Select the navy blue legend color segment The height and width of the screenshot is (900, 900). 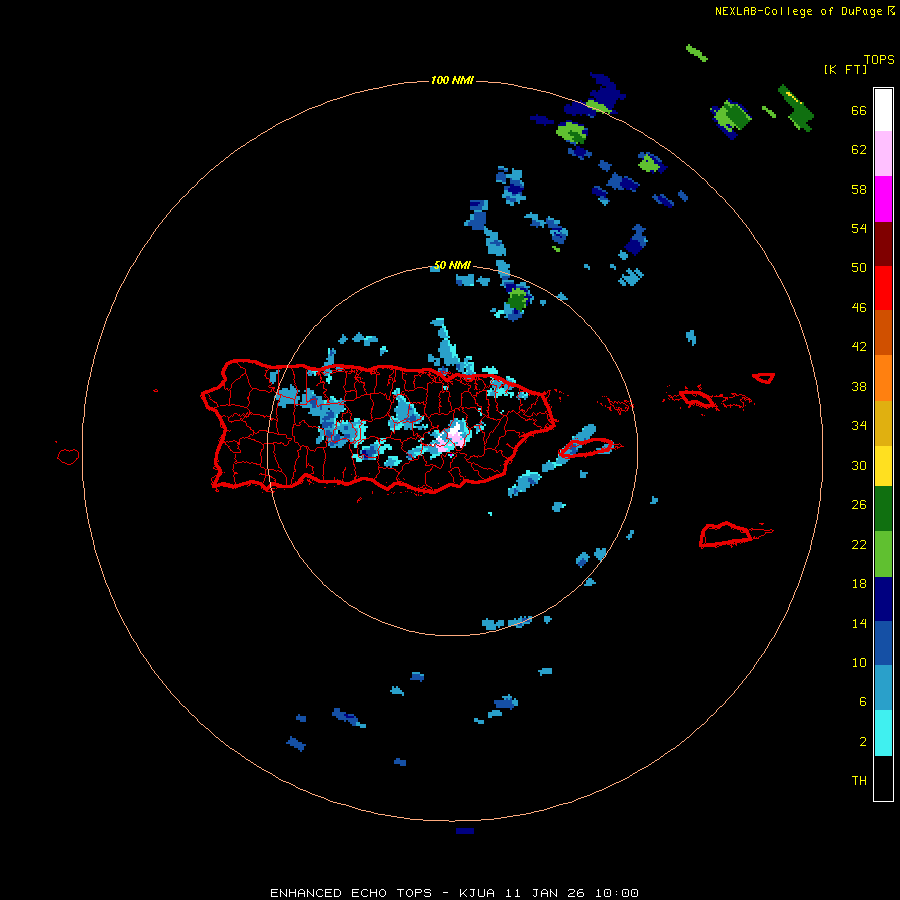(x=883, y=599)
